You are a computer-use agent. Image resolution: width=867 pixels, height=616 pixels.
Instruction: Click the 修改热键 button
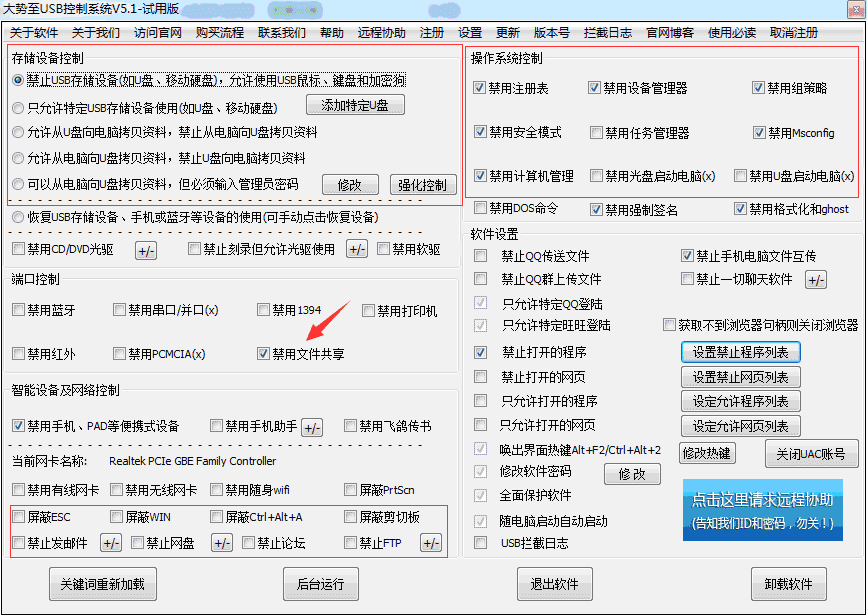[707, 454]
